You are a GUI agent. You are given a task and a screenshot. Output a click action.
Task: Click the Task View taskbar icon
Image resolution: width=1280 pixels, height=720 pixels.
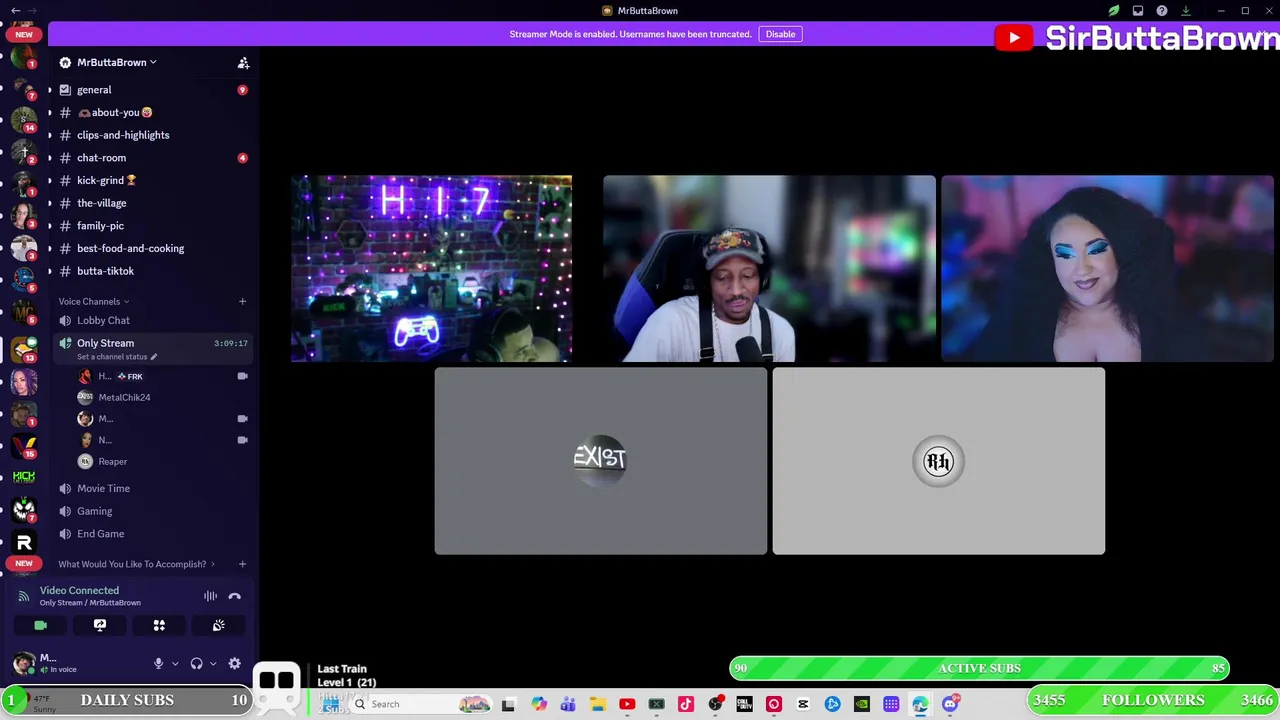508,704
